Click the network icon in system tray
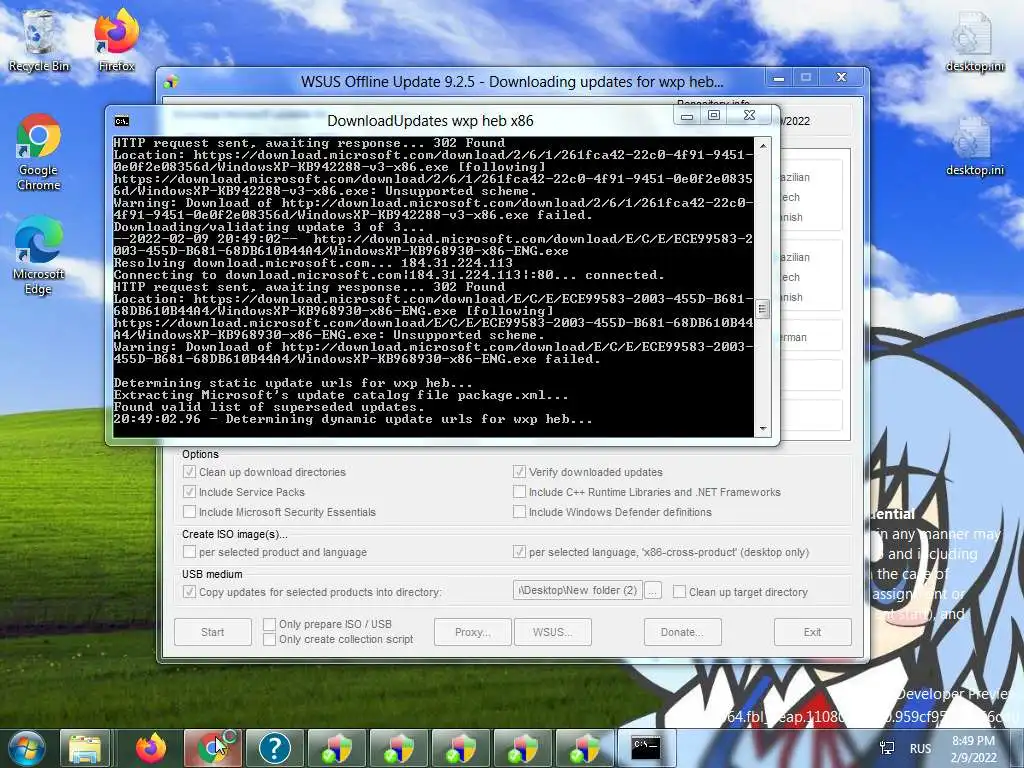Image resolution: width=1024 pixels, height=768 pixels. 888,748
